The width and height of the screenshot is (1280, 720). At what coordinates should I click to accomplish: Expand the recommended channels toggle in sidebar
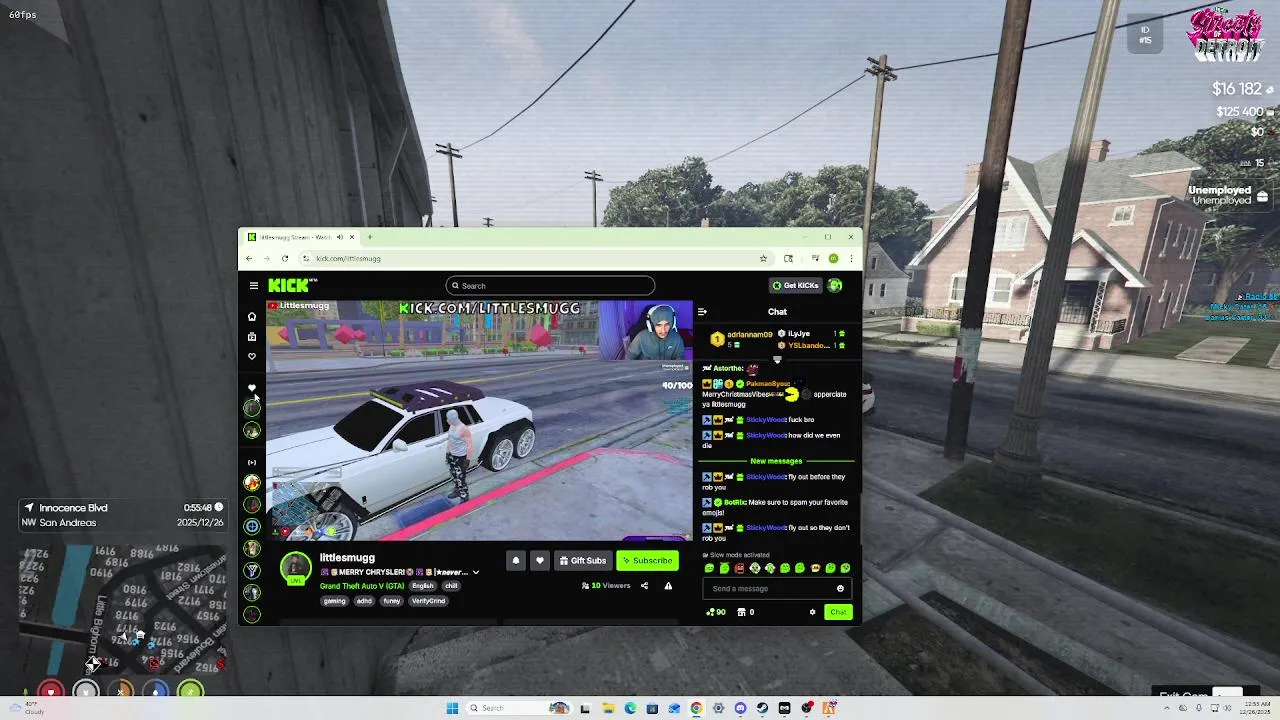(252, 463)
